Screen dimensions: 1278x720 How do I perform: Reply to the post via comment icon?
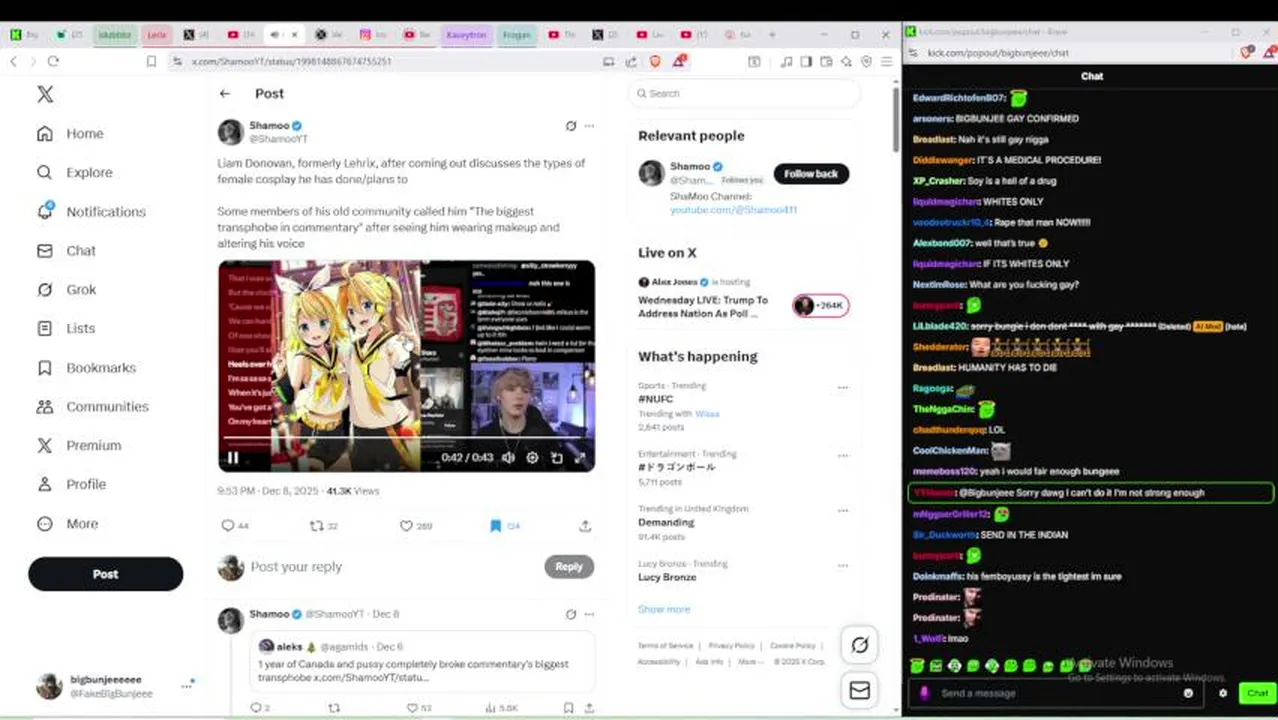(228, 525)
